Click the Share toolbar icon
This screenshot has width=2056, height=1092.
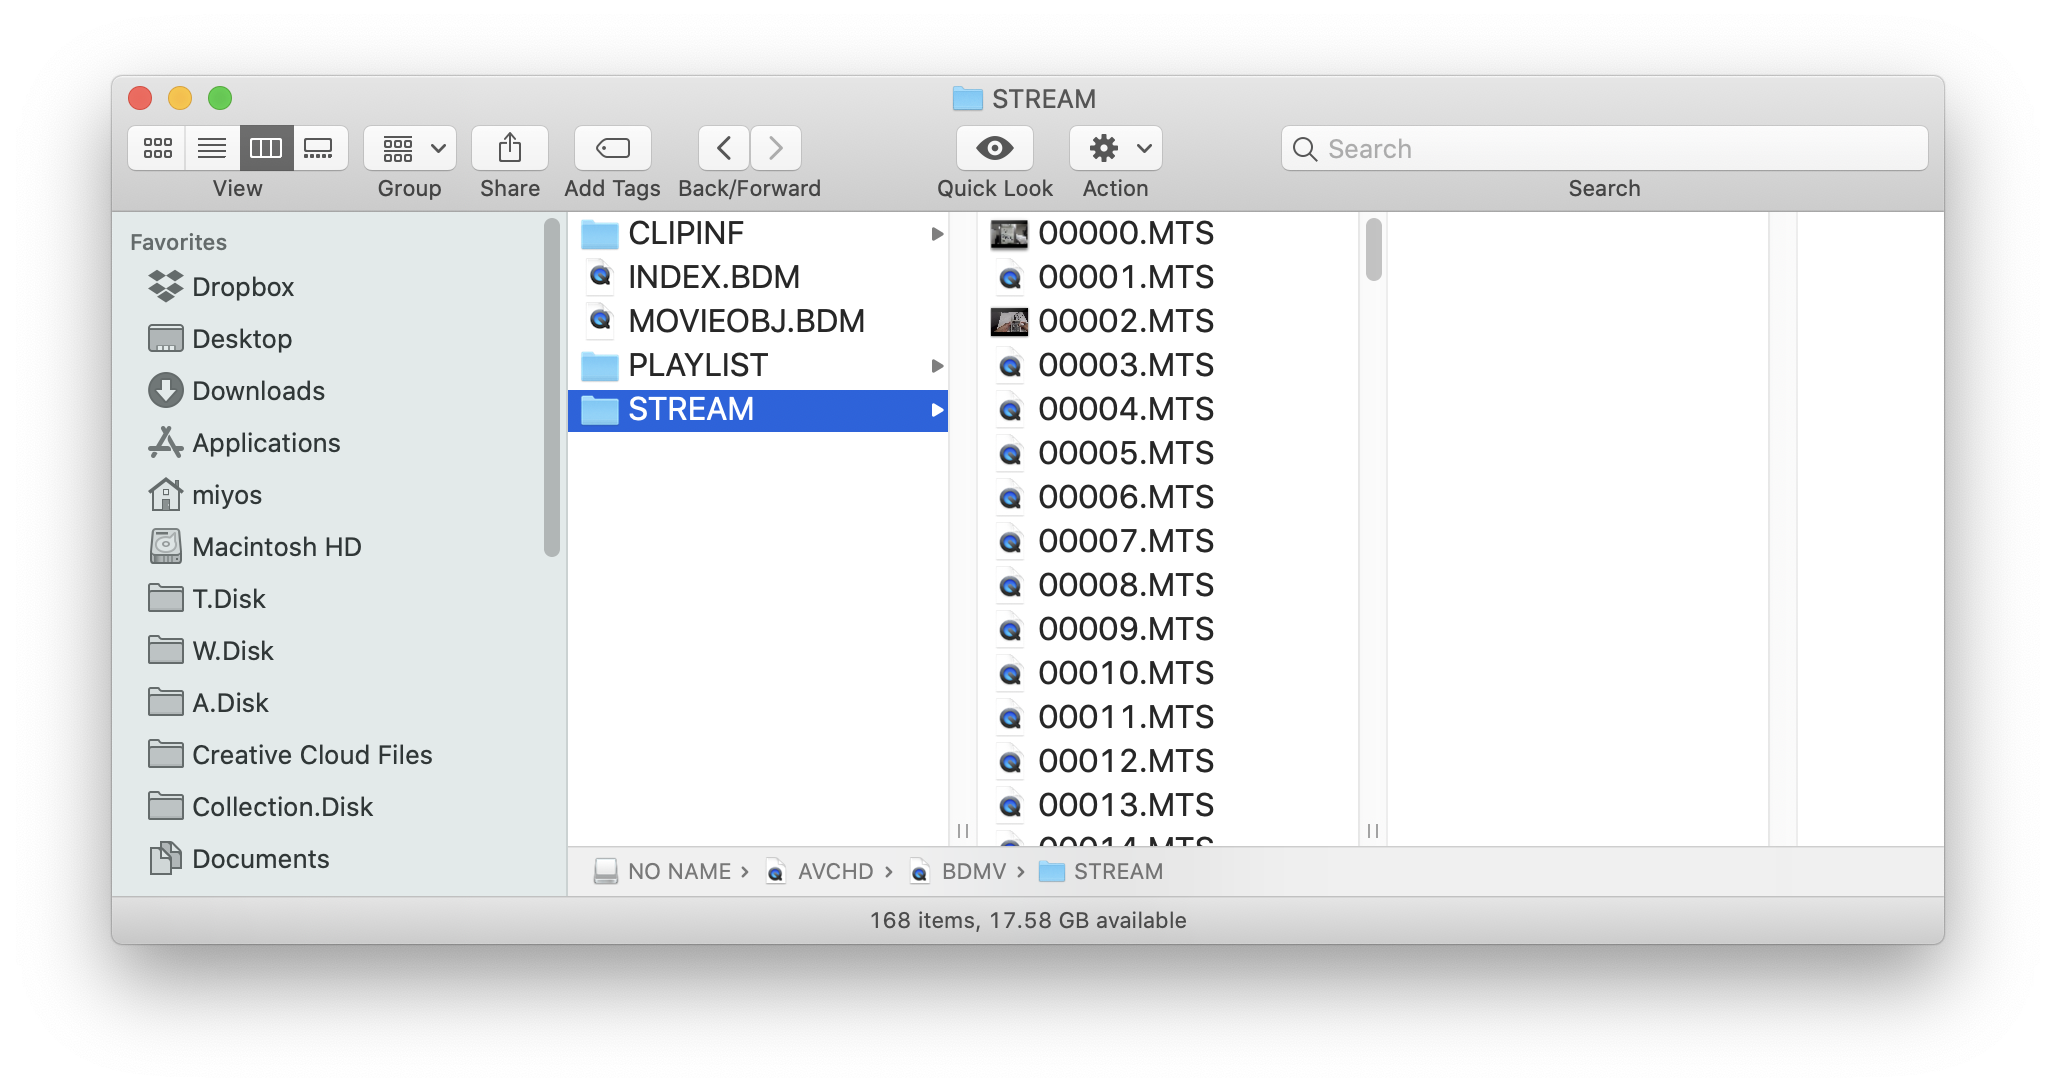(510, 148)
